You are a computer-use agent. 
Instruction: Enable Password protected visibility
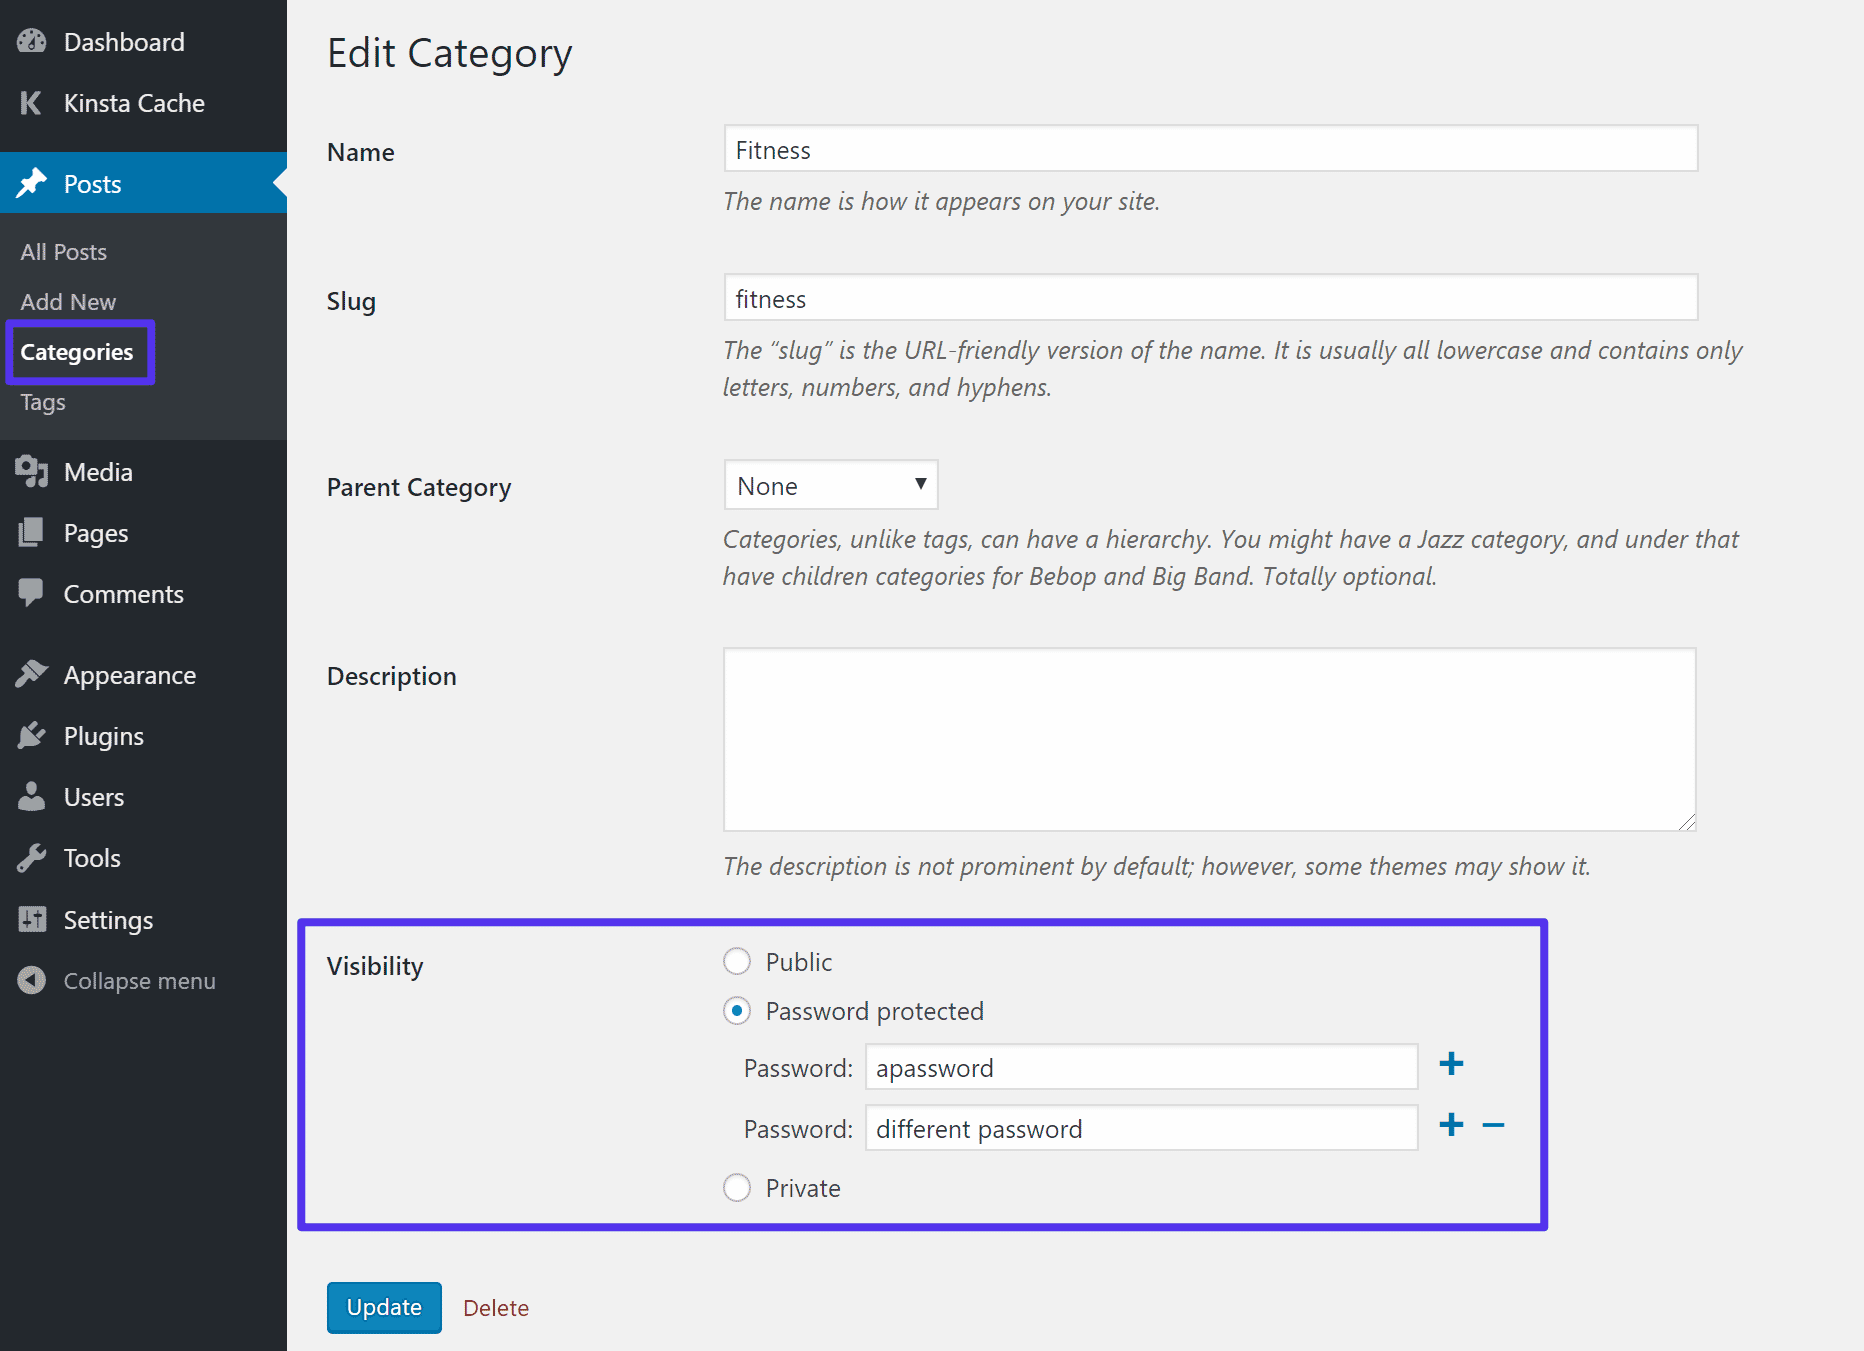coord(737,1011)
